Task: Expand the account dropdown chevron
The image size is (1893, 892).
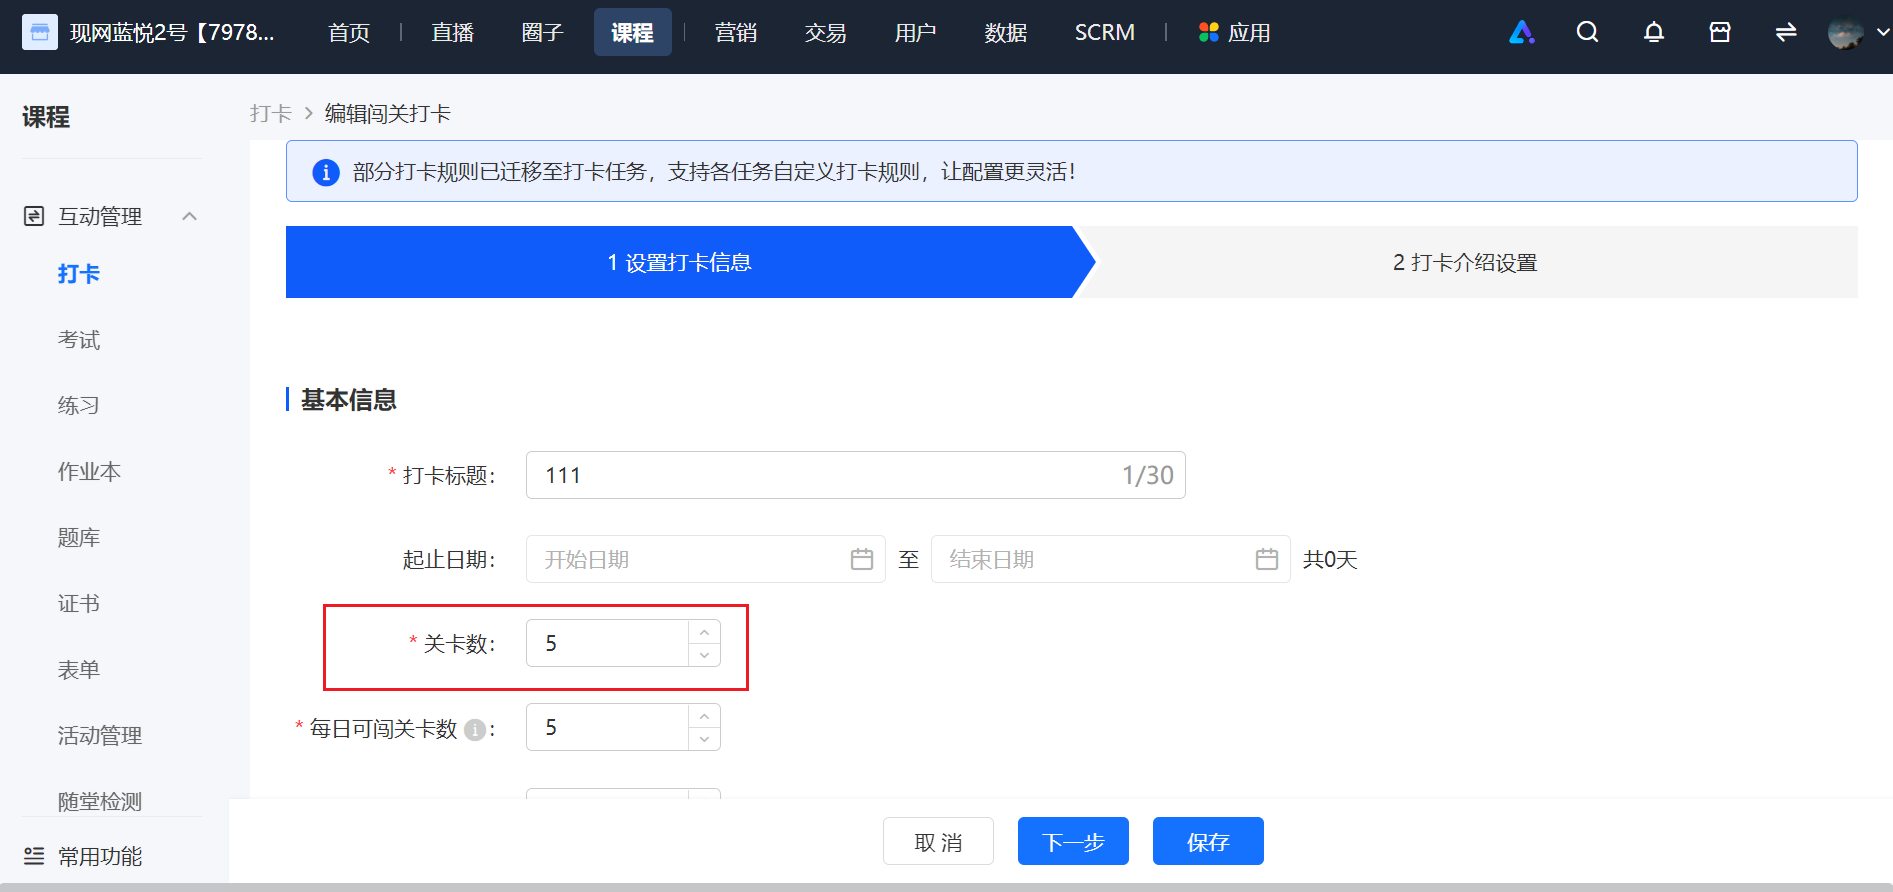Action: click(1883, 33)
